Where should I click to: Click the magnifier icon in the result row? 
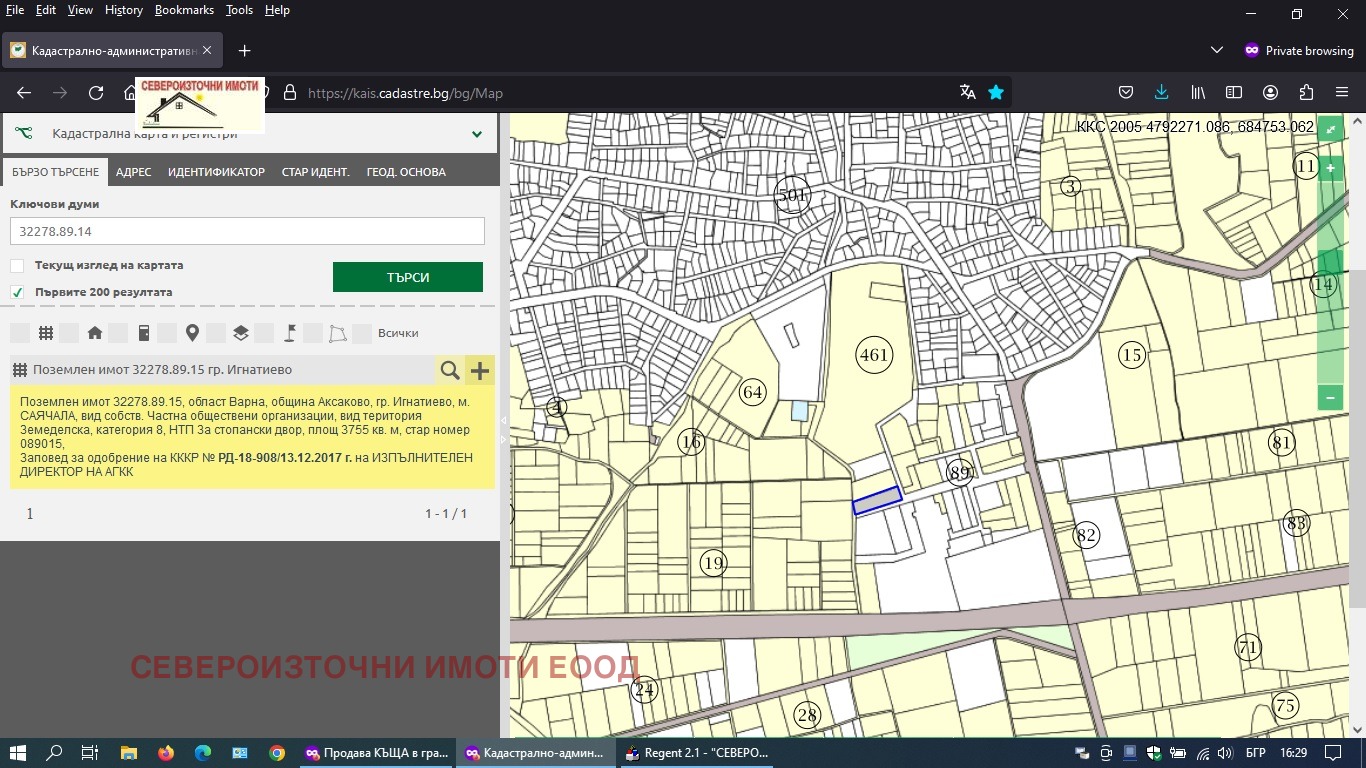[x=450, y=371]
